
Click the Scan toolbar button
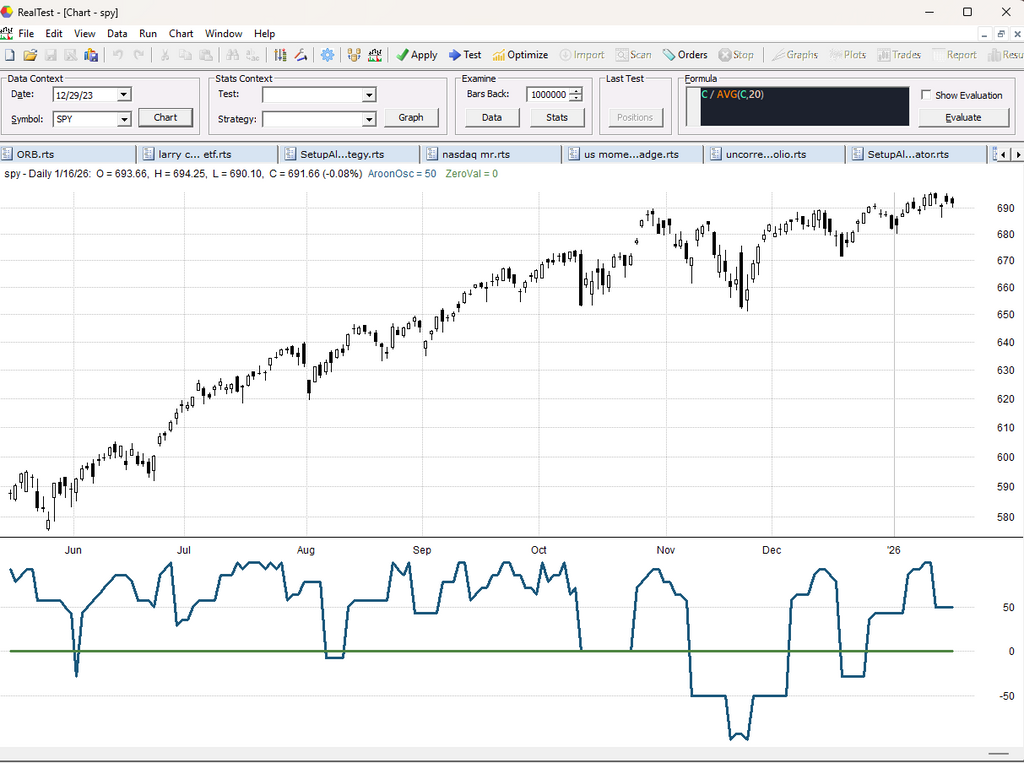coord(633,56)
